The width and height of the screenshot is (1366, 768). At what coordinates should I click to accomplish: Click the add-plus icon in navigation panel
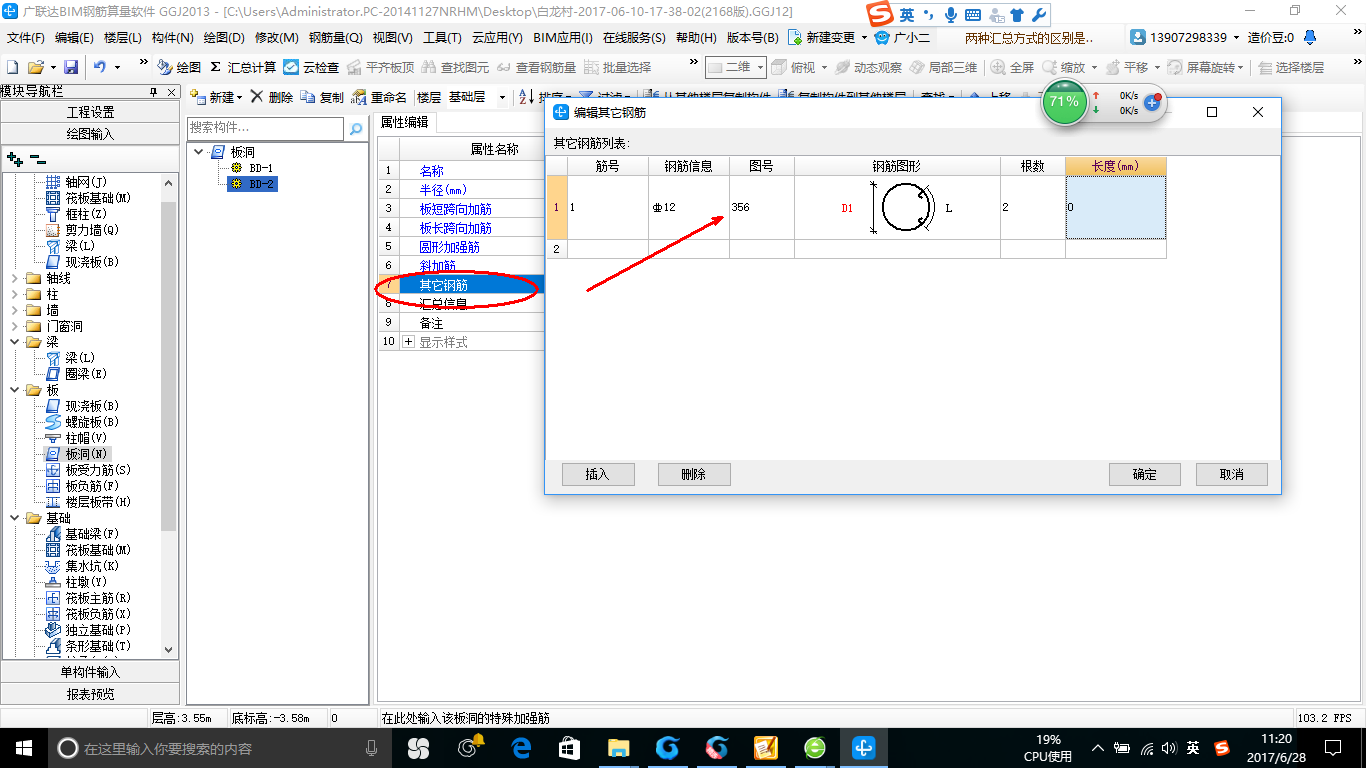(x=15, y=158)
